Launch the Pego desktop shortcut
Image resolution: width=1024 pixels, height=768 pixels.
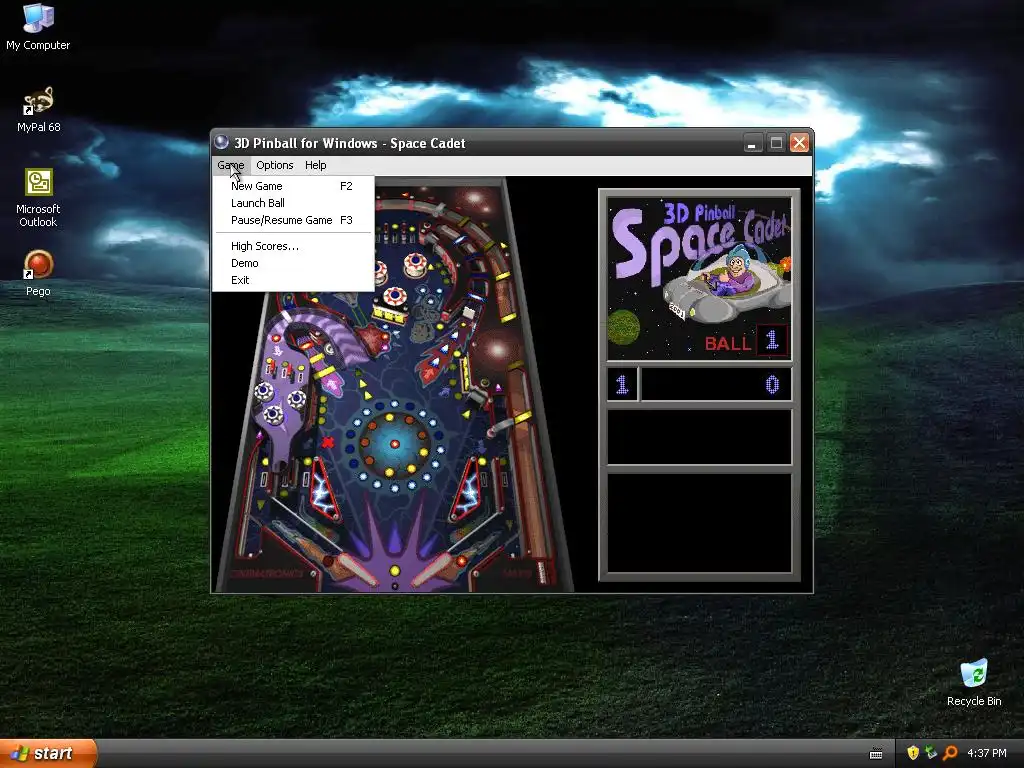coord(38,273)
